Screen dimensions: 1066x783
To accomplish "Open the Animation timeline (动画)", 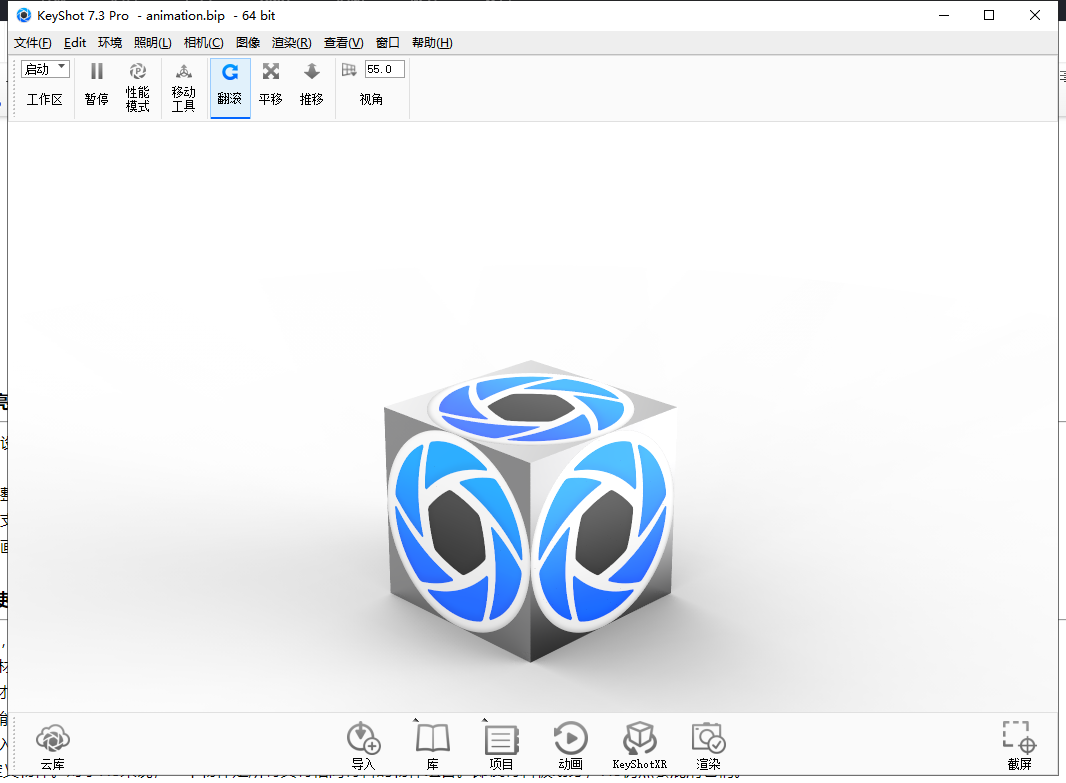I will [570, 746].
